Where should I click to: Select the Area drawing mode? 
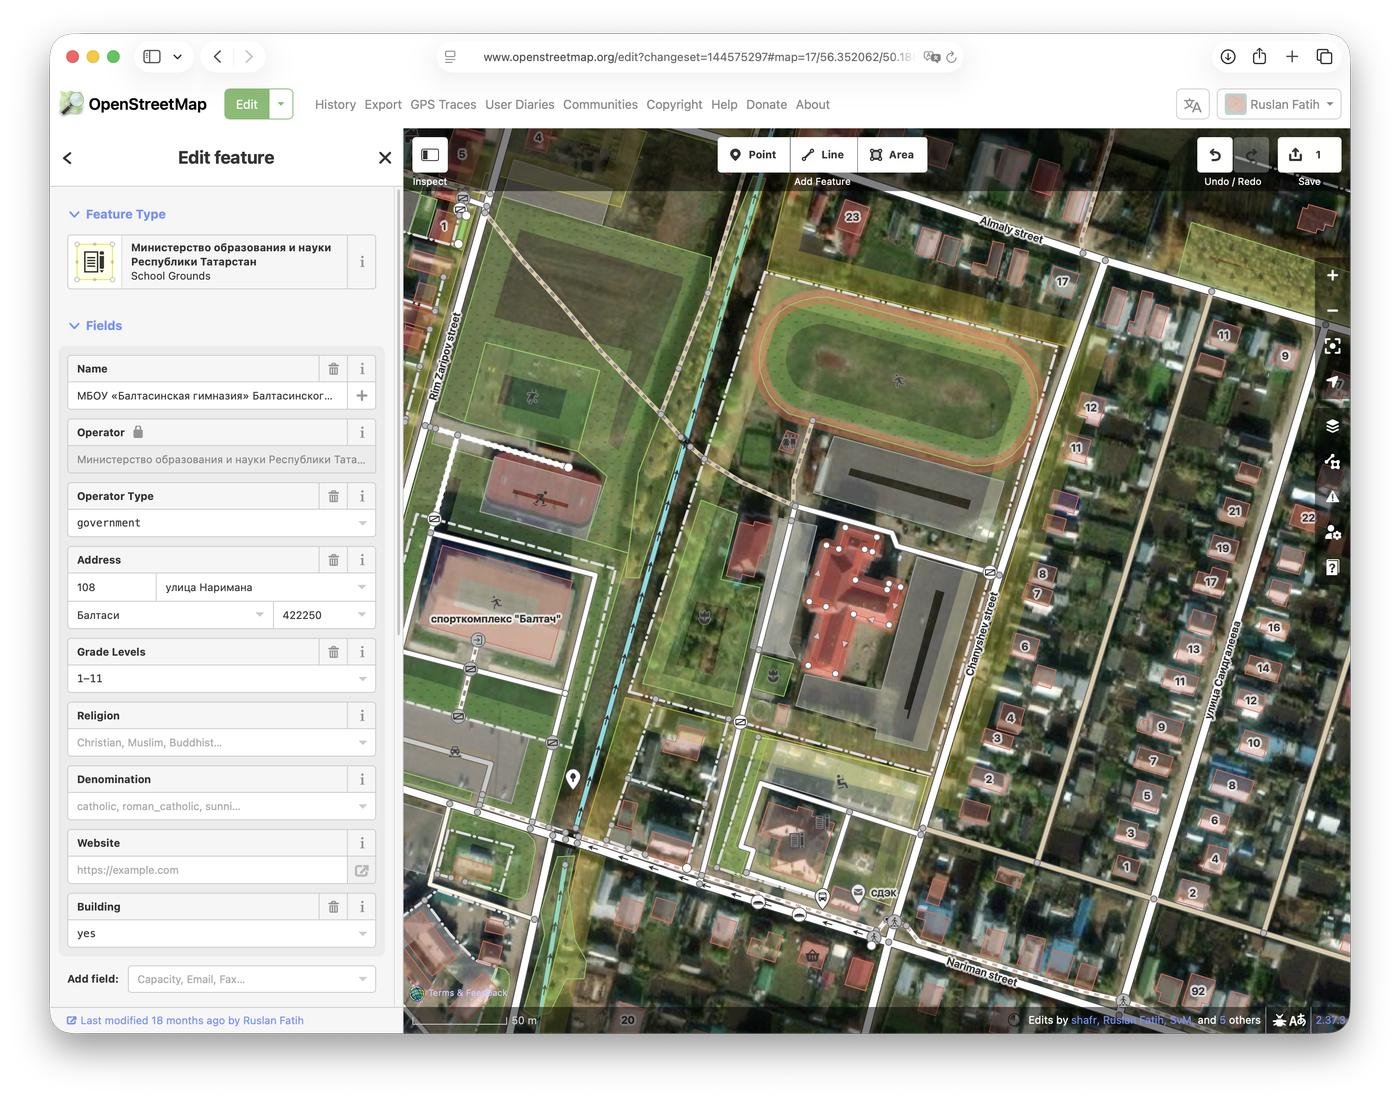click(891, 154)
